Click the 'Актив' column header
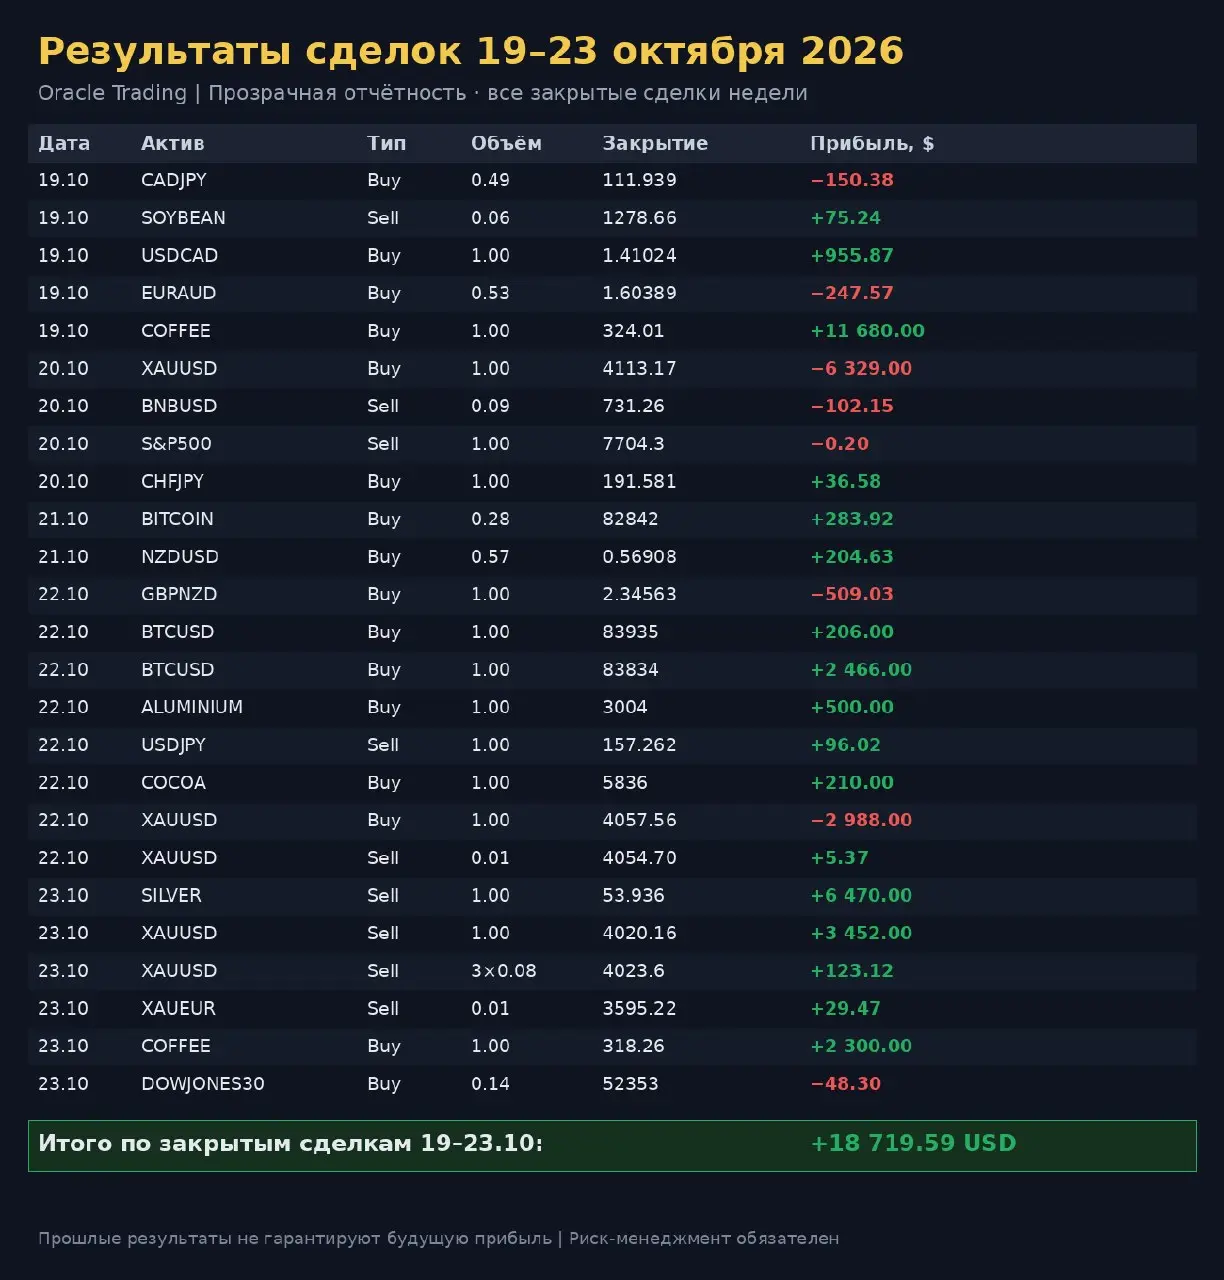The image size is (1224, 1280). (x=172, y=143)
